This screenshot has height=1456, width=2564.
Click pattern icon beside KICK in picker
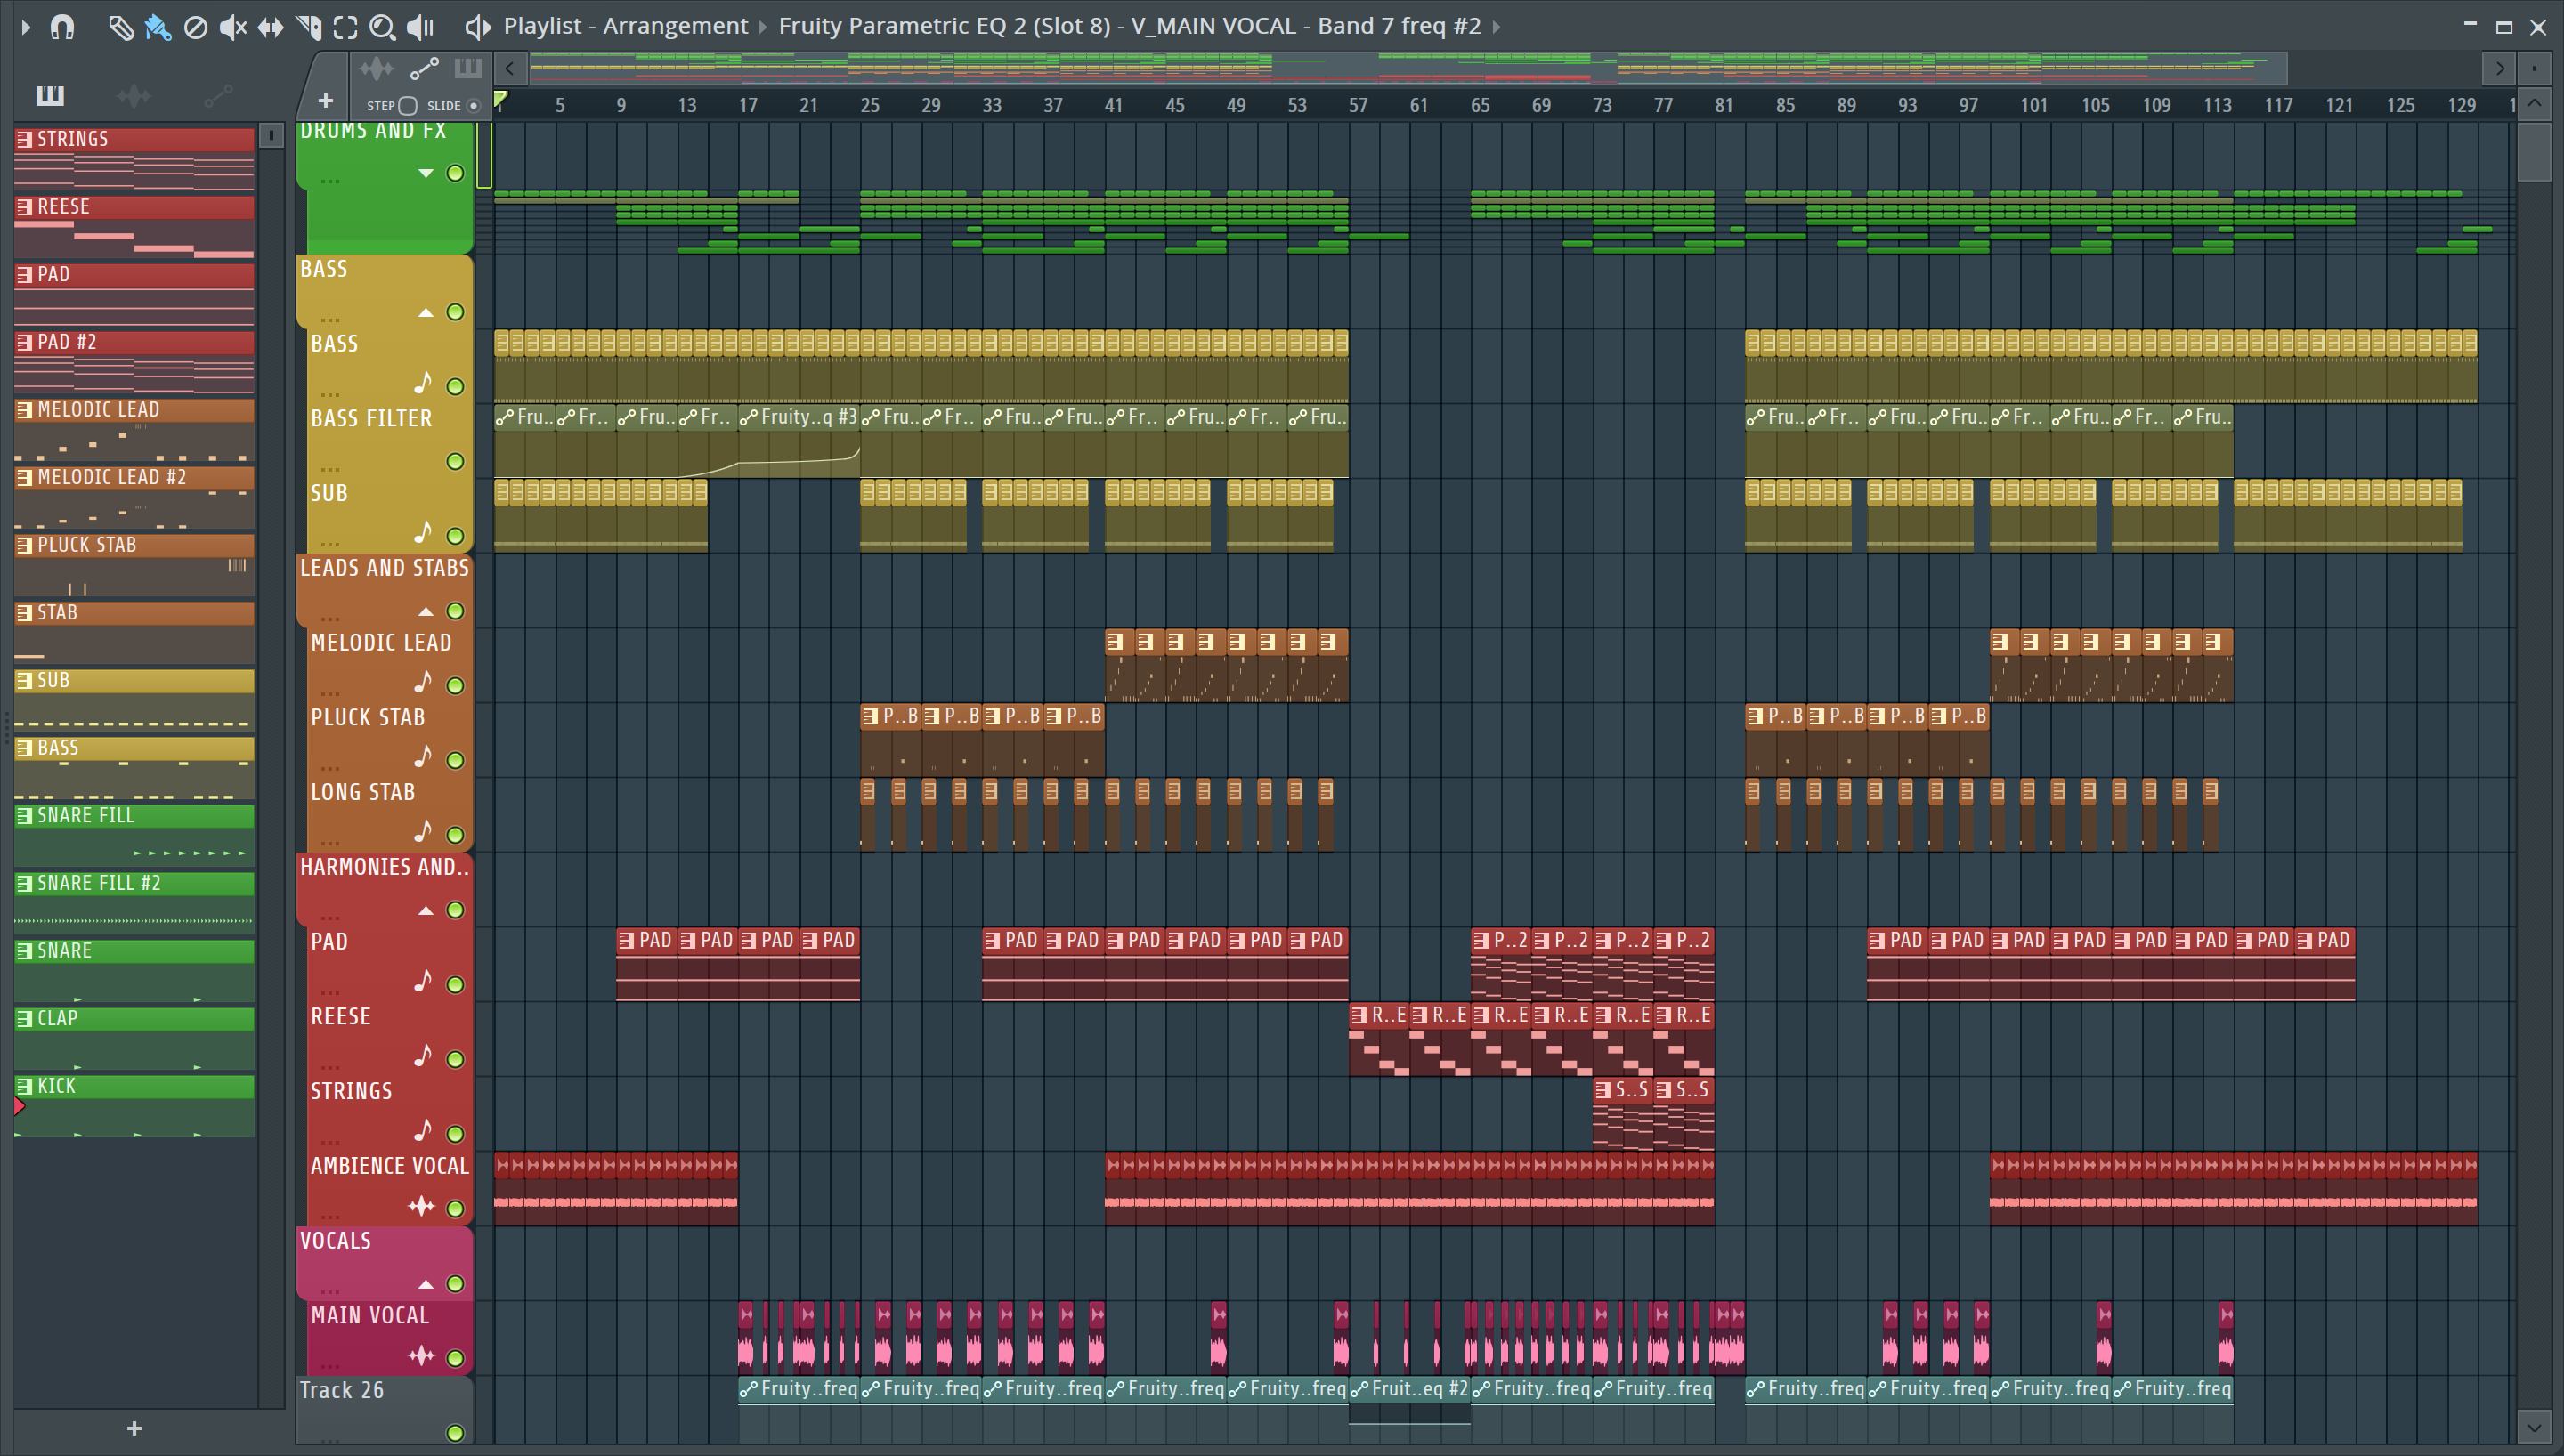click(x=24, y=1086)
